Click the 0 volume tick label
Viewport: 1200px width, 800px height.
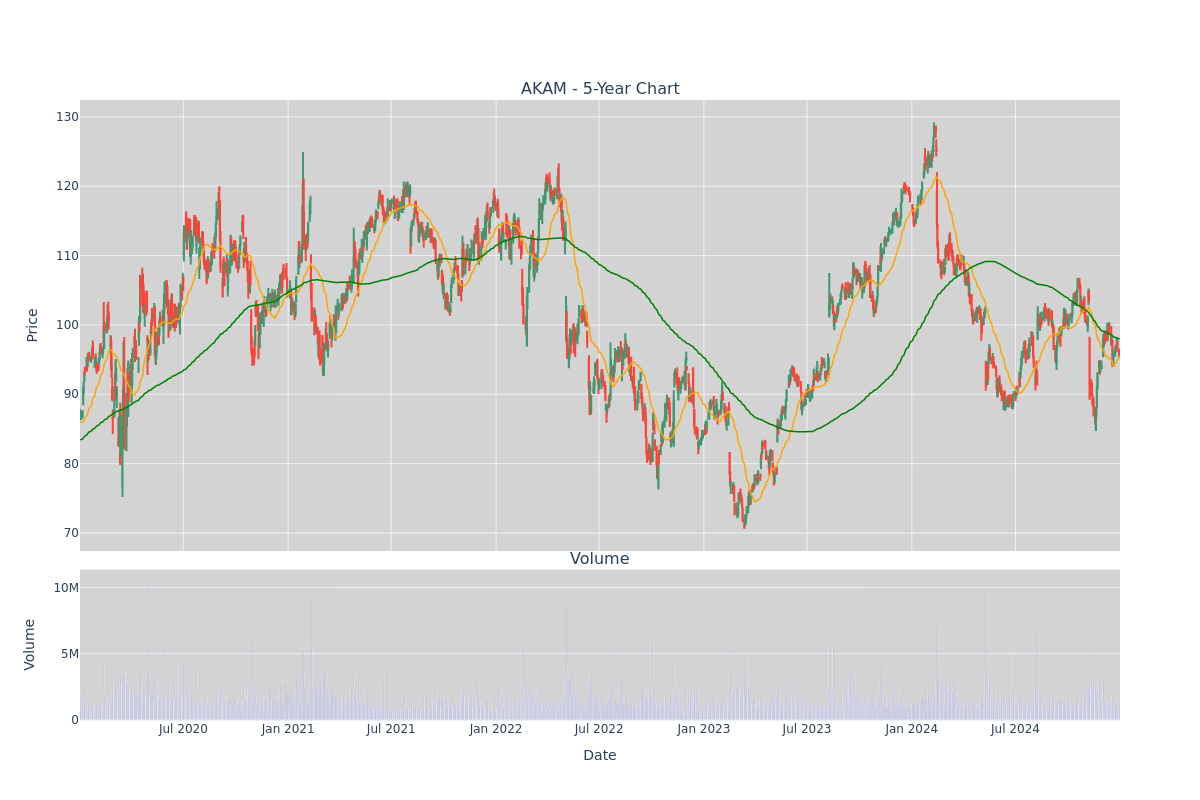[x=75, y=720]
